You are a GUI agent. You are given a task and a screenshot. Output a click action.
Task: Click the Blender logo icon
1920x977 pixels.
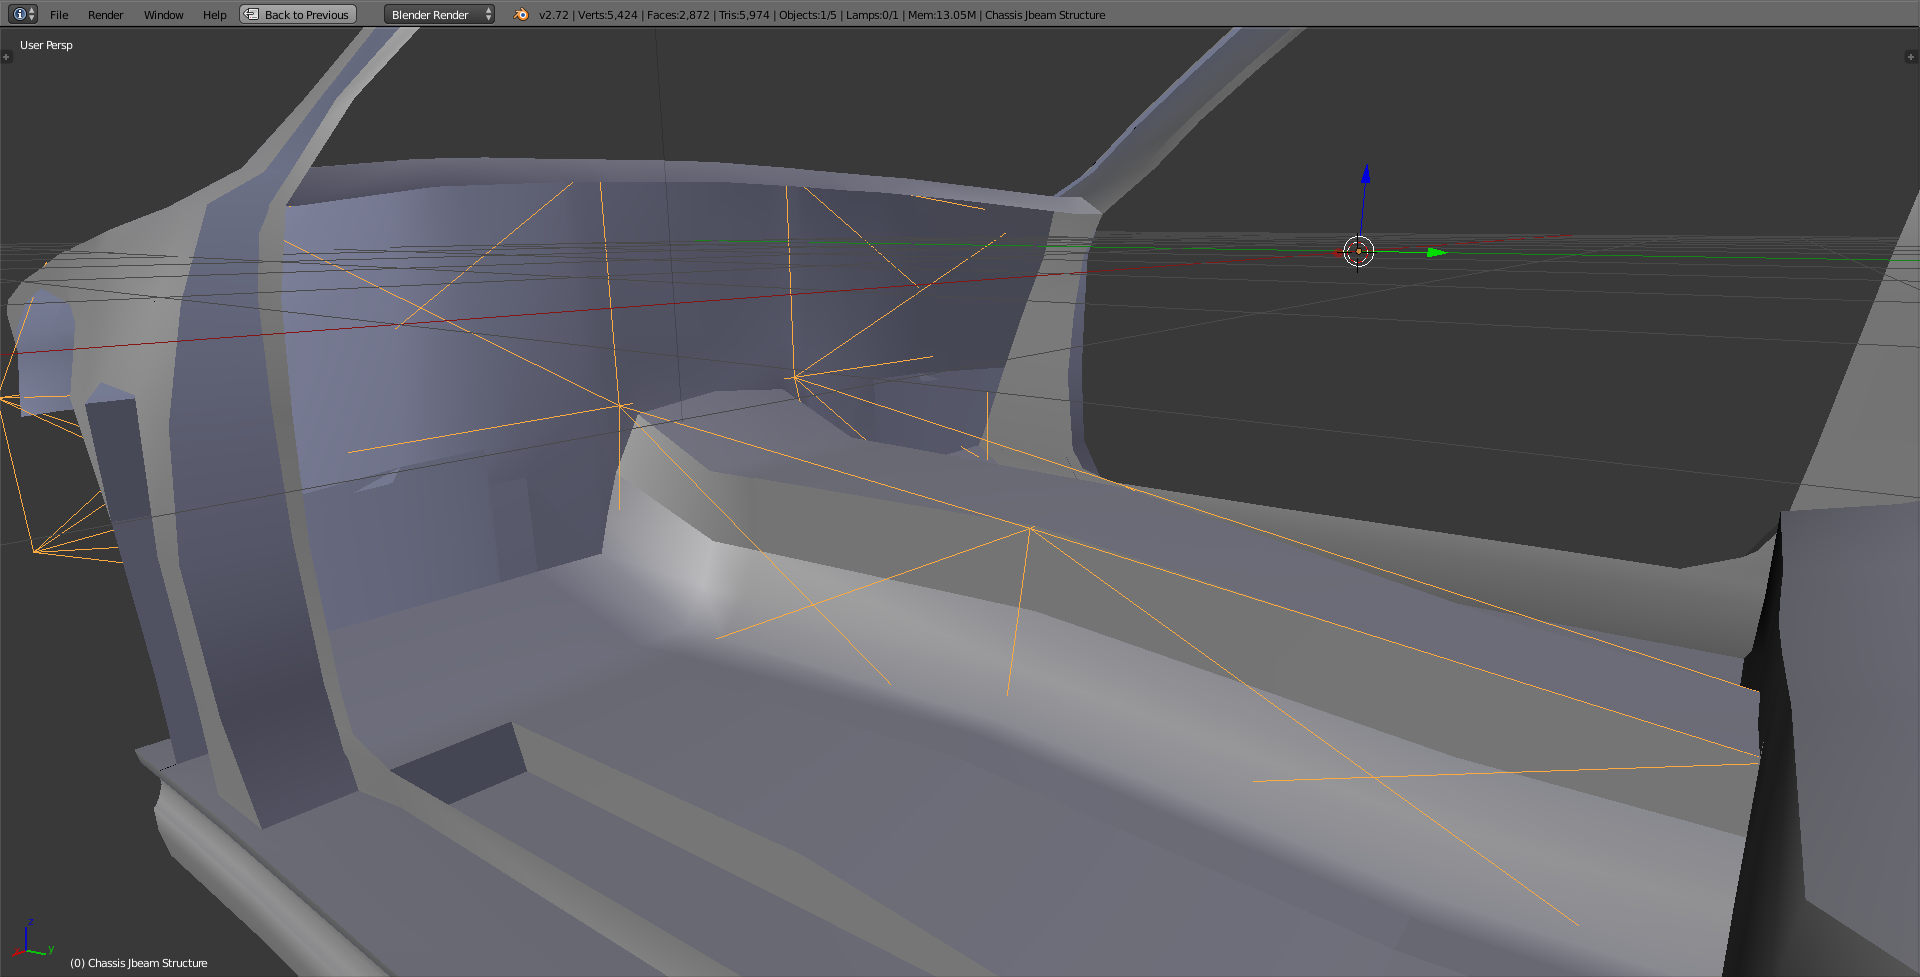520,15
